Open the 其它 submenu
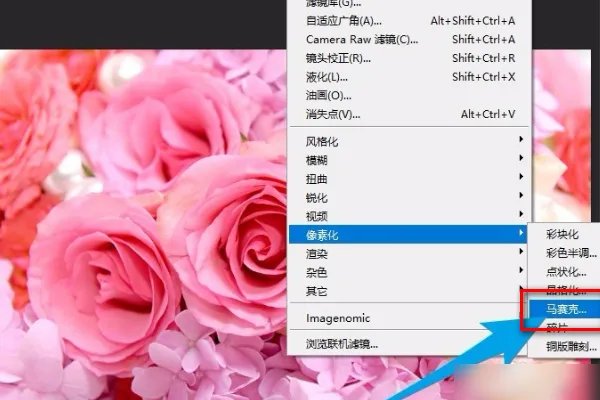This screenshot has width=600, height=400. pos(409,291)
